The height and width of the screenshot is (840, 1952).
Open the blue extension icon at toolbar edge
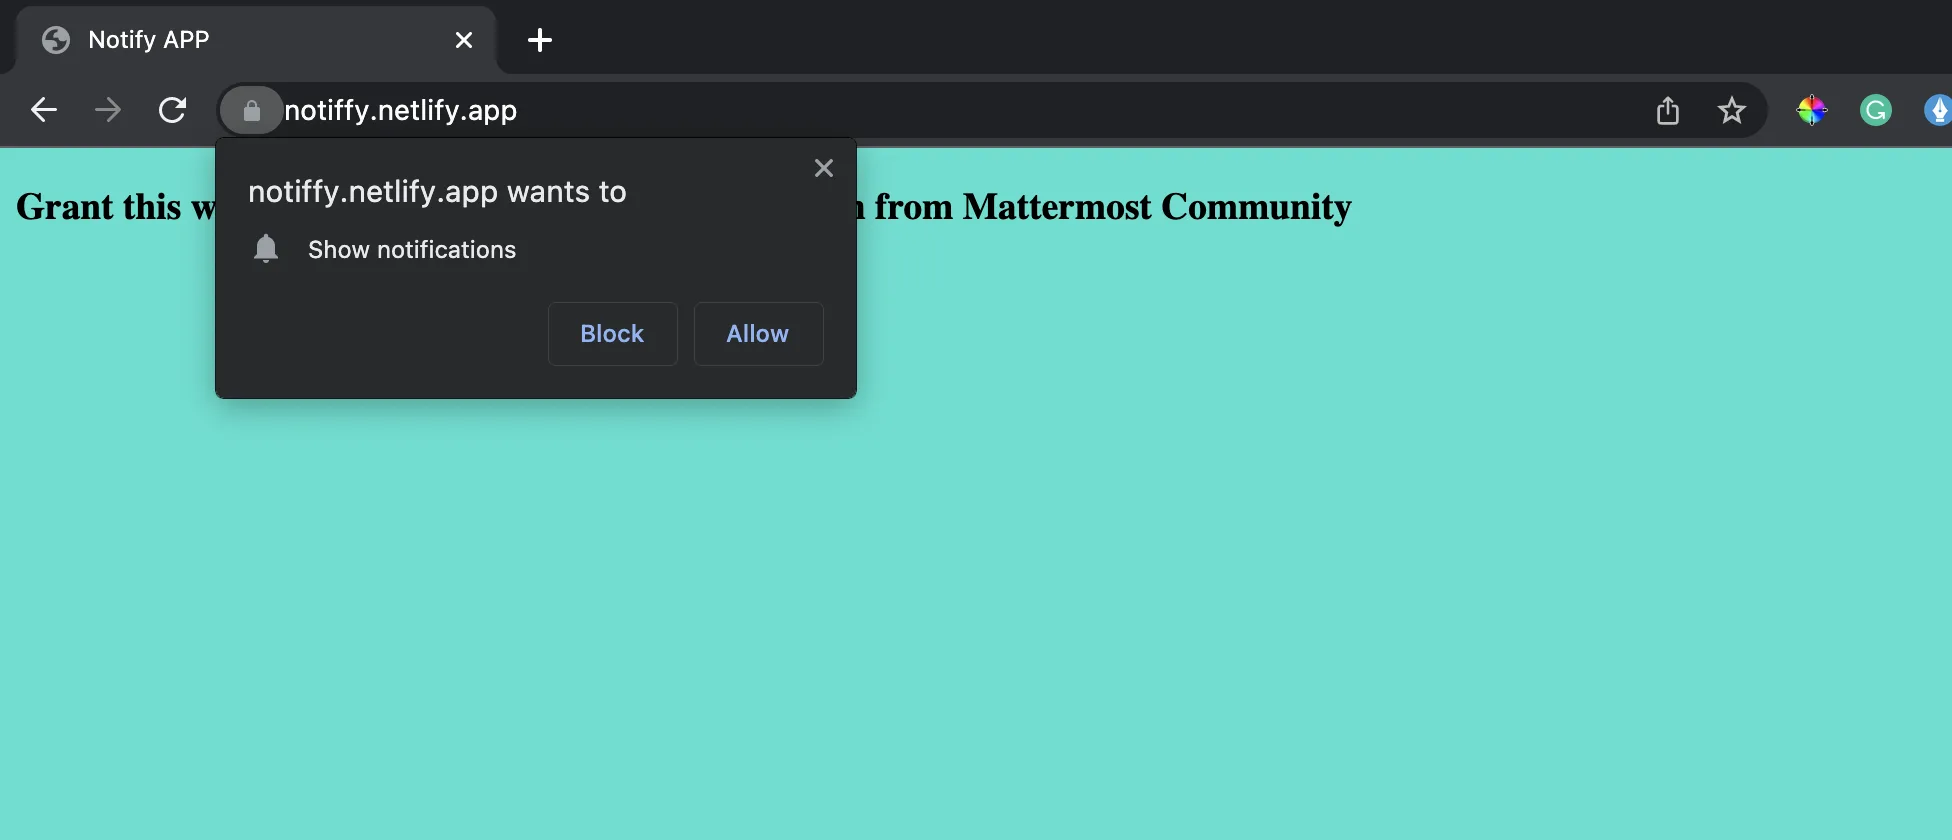[x=1939, y=110]
